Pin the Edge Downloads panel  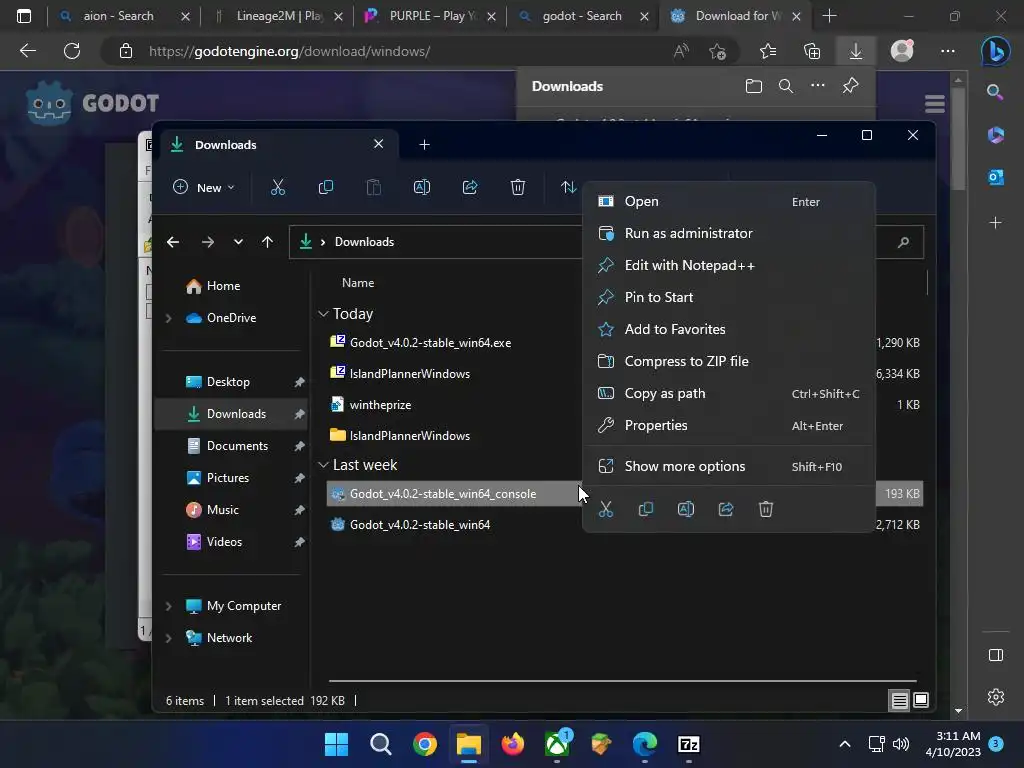[850, 86]
